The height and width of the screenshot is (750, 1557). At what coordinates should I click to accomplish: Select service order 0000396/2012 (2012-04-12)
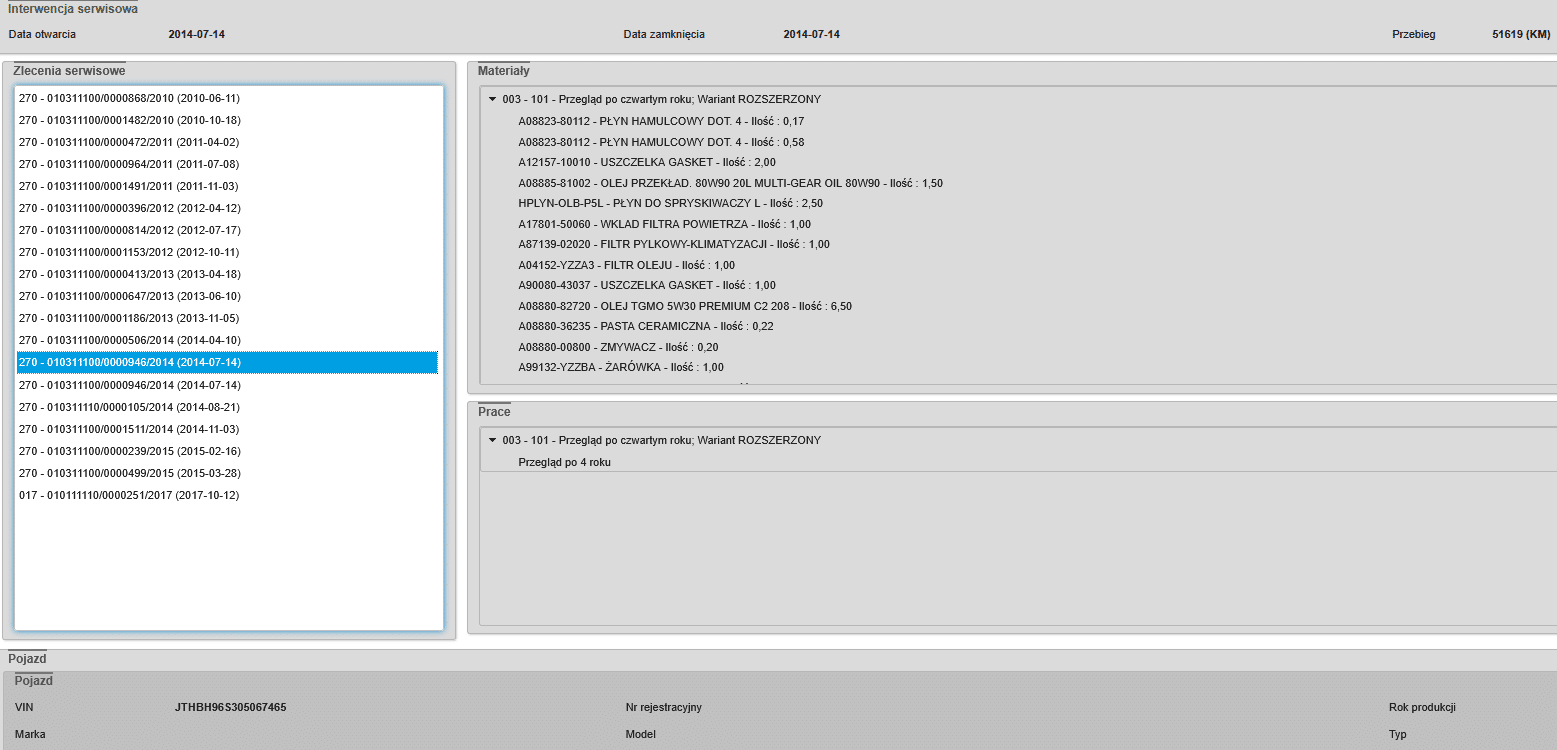227,208
